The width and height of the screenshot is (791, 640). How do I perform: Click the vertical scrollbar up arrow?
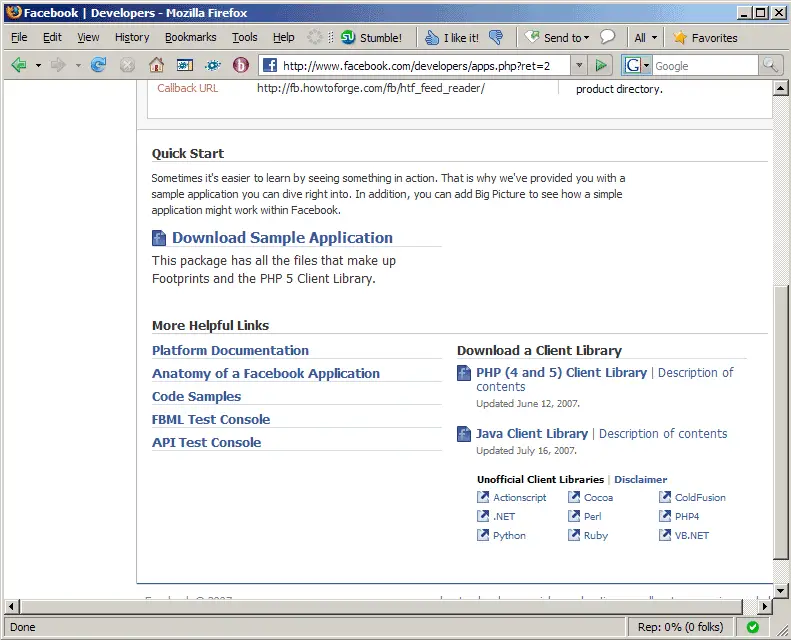780,88
